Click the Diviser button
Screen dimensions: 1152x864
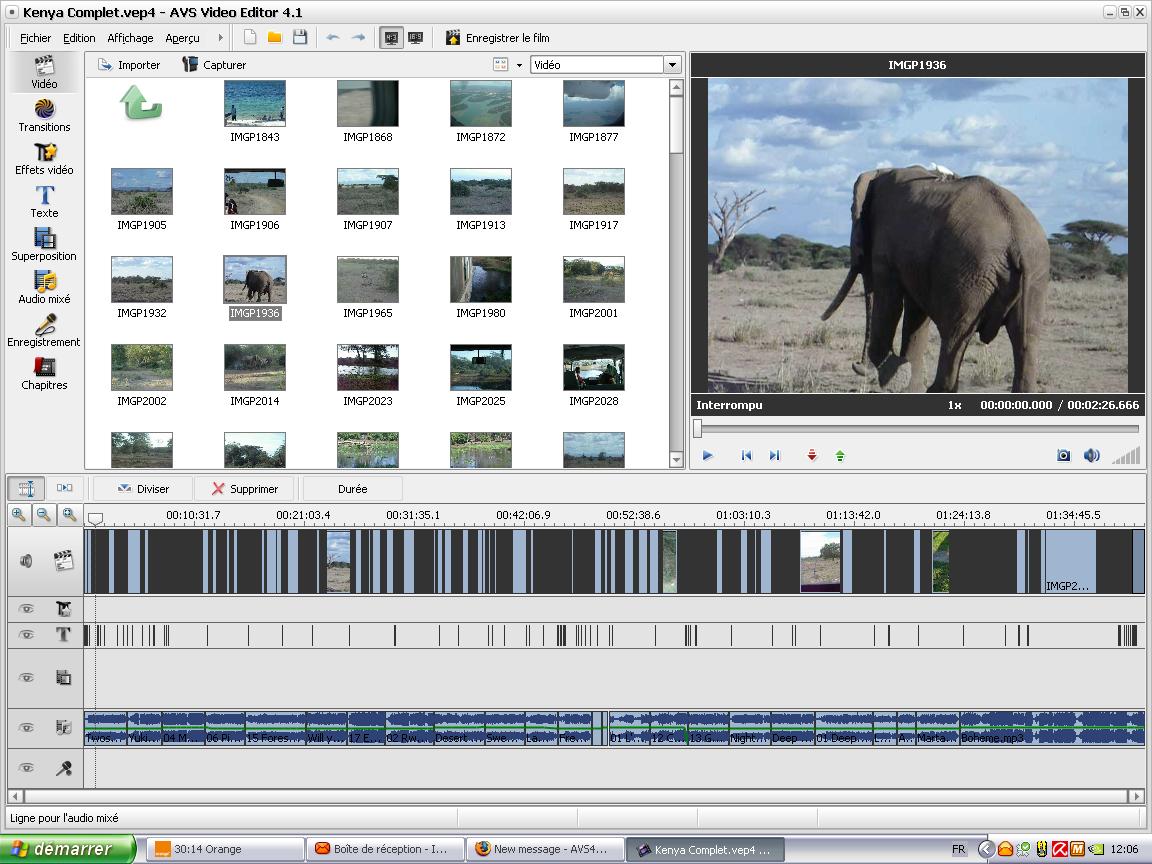pos(142,489)
